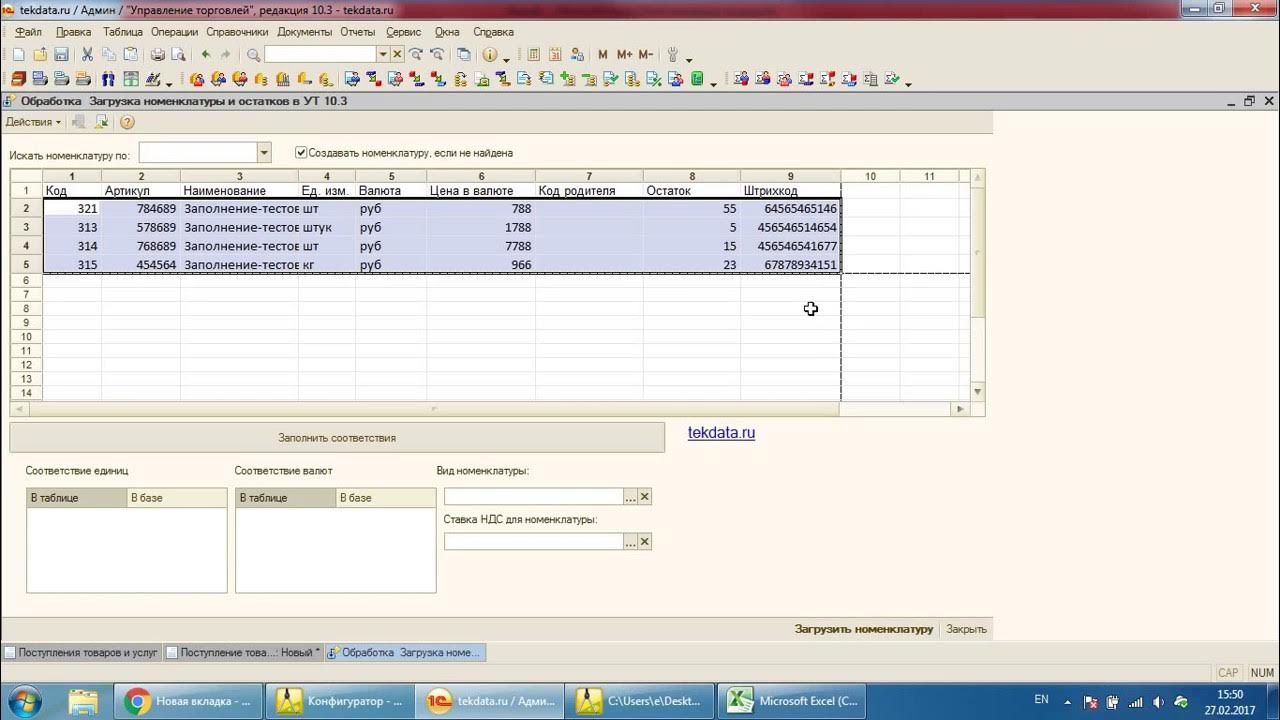Open the Chrome 'Новая вкладка' taskbar item

pos(189,701)
